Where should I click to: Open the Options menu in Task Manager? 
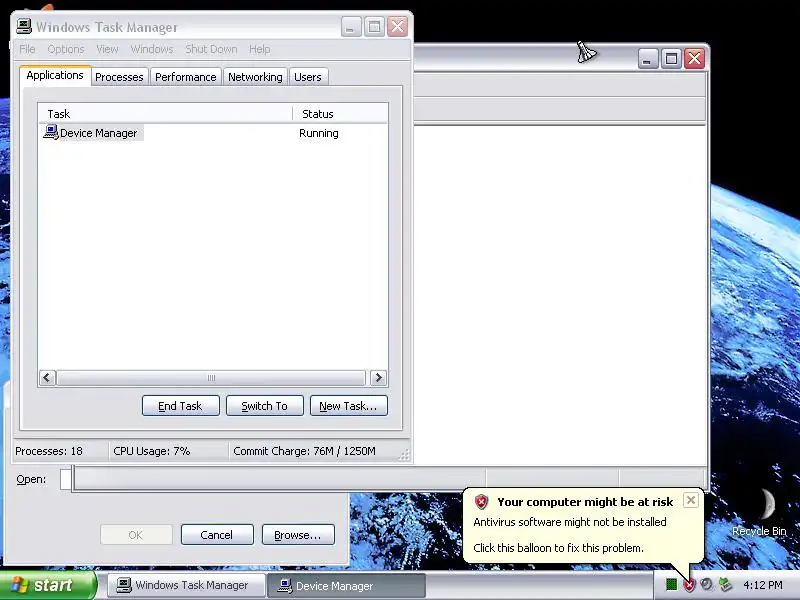point(66,49)
